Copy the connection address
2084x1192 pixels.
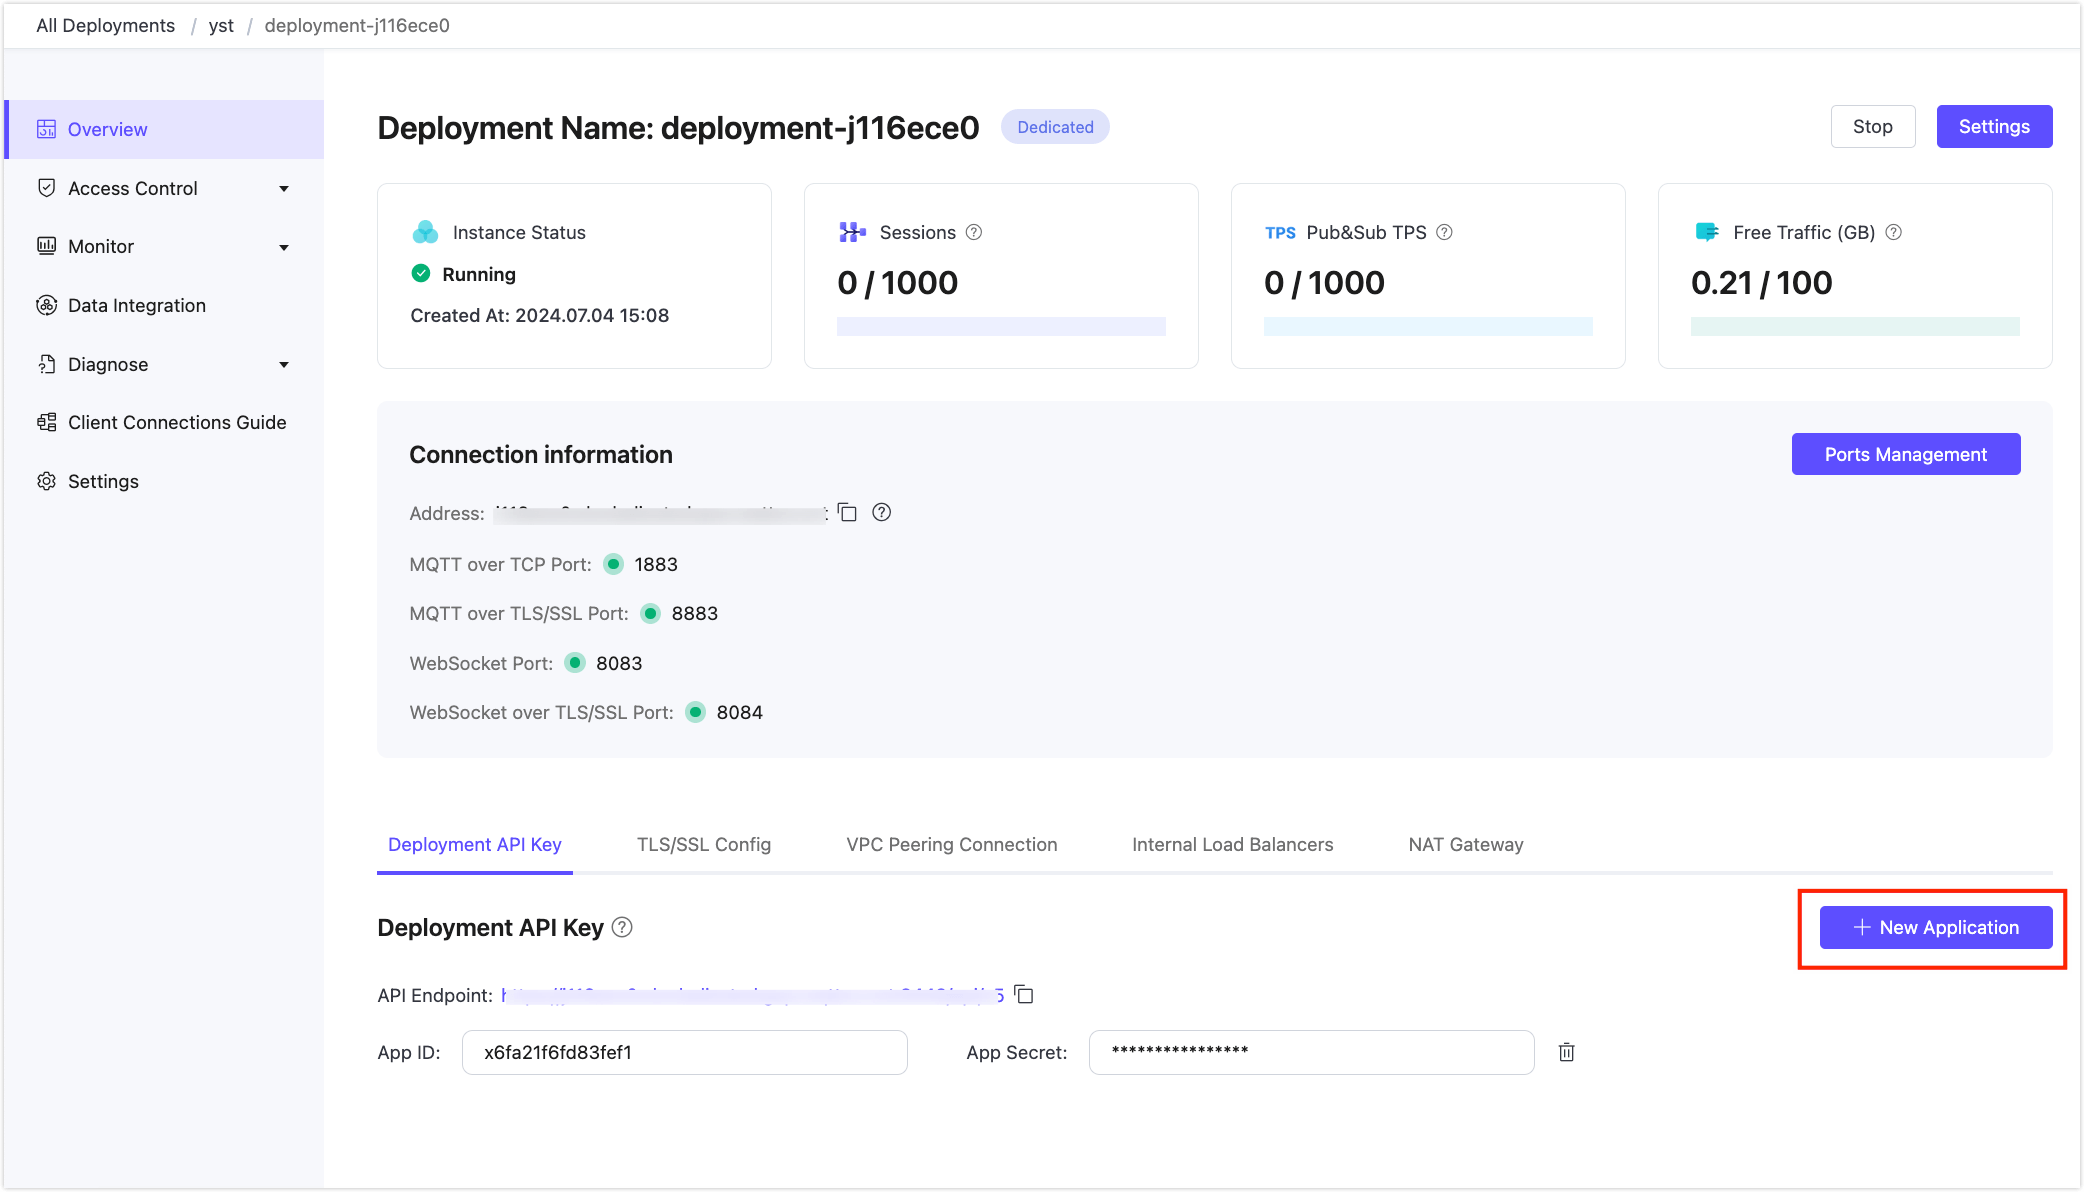click(847, 512)
